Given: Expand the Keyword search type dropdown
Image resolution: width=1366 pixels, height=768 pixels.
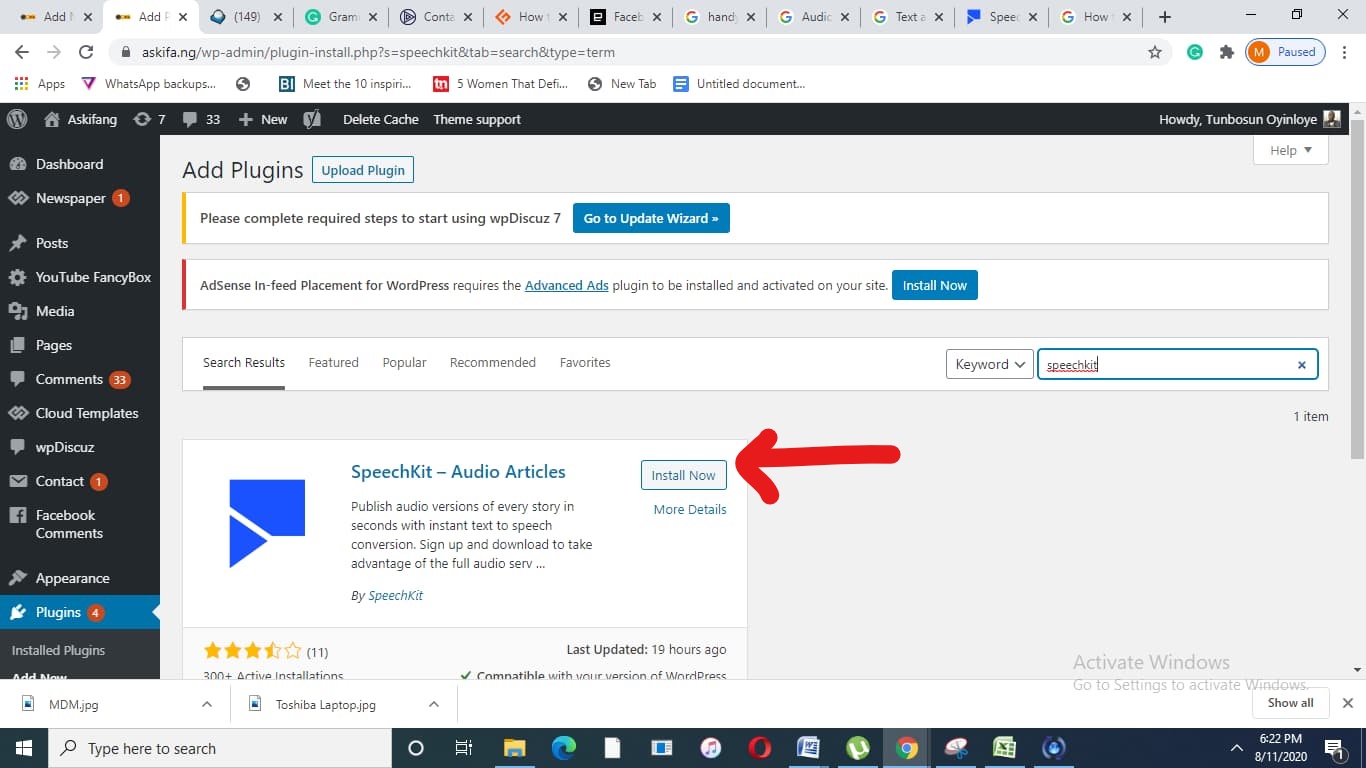Looking at the screenshot, I should click(990, 365).
